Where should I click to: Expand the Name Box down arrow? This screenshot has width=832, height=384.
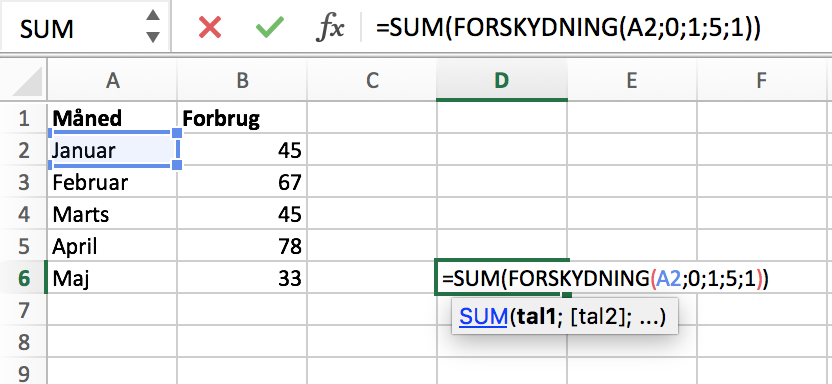click(153, 37)
